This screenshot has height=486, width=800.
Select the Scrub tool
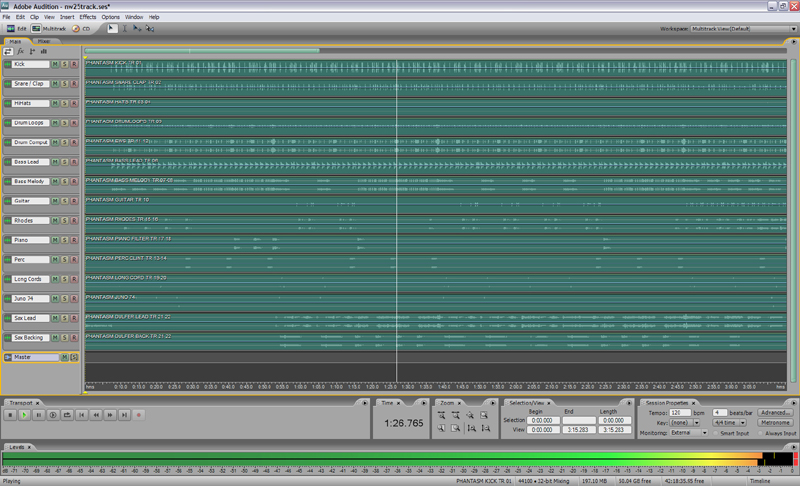149,29
